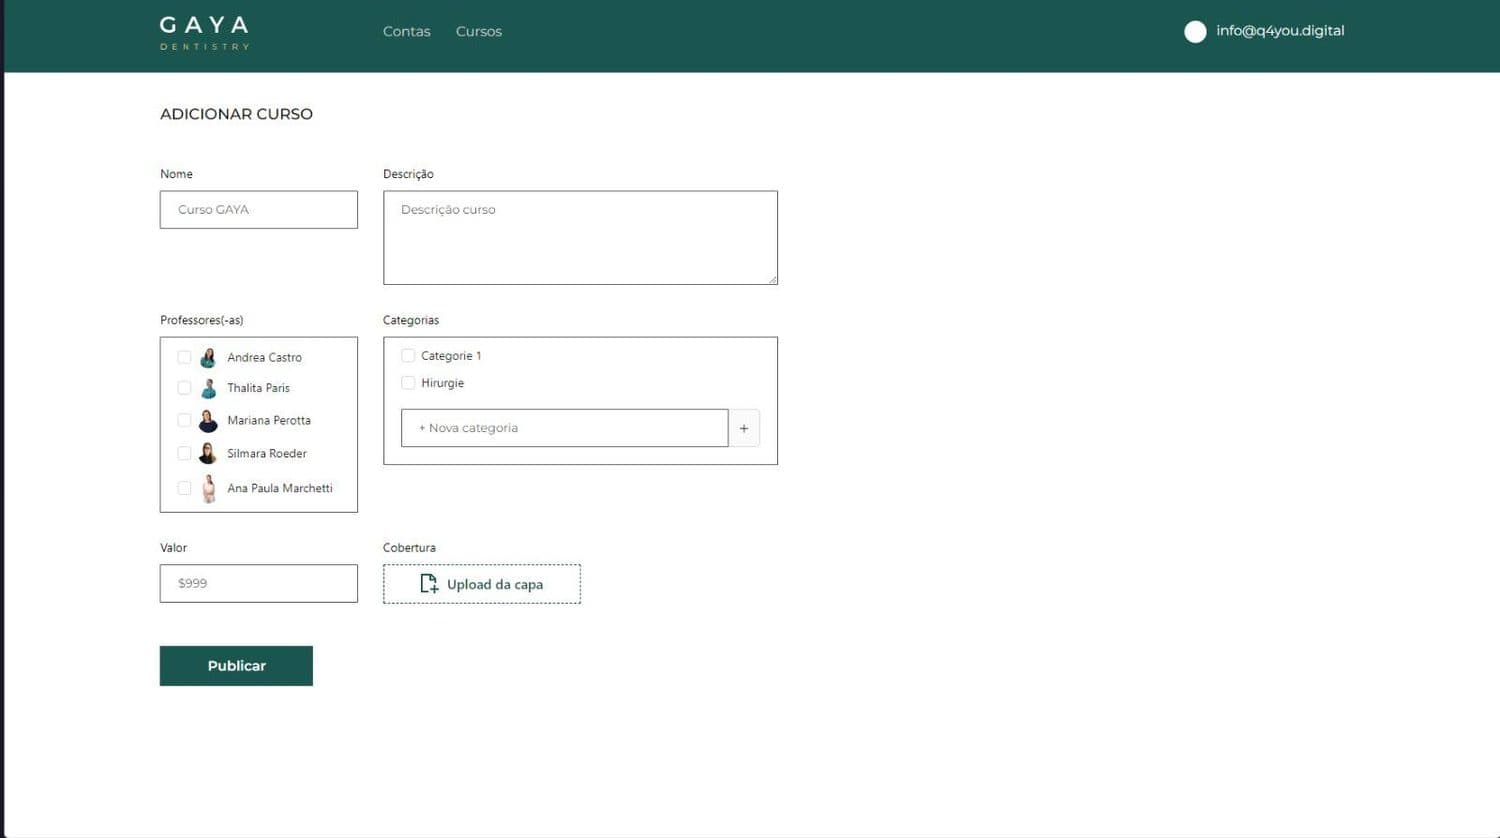The height and width of the screenshot is (838, 1500).
Task: Check the Categorie 1 checkbox
Action: click(x=408, y=355)
